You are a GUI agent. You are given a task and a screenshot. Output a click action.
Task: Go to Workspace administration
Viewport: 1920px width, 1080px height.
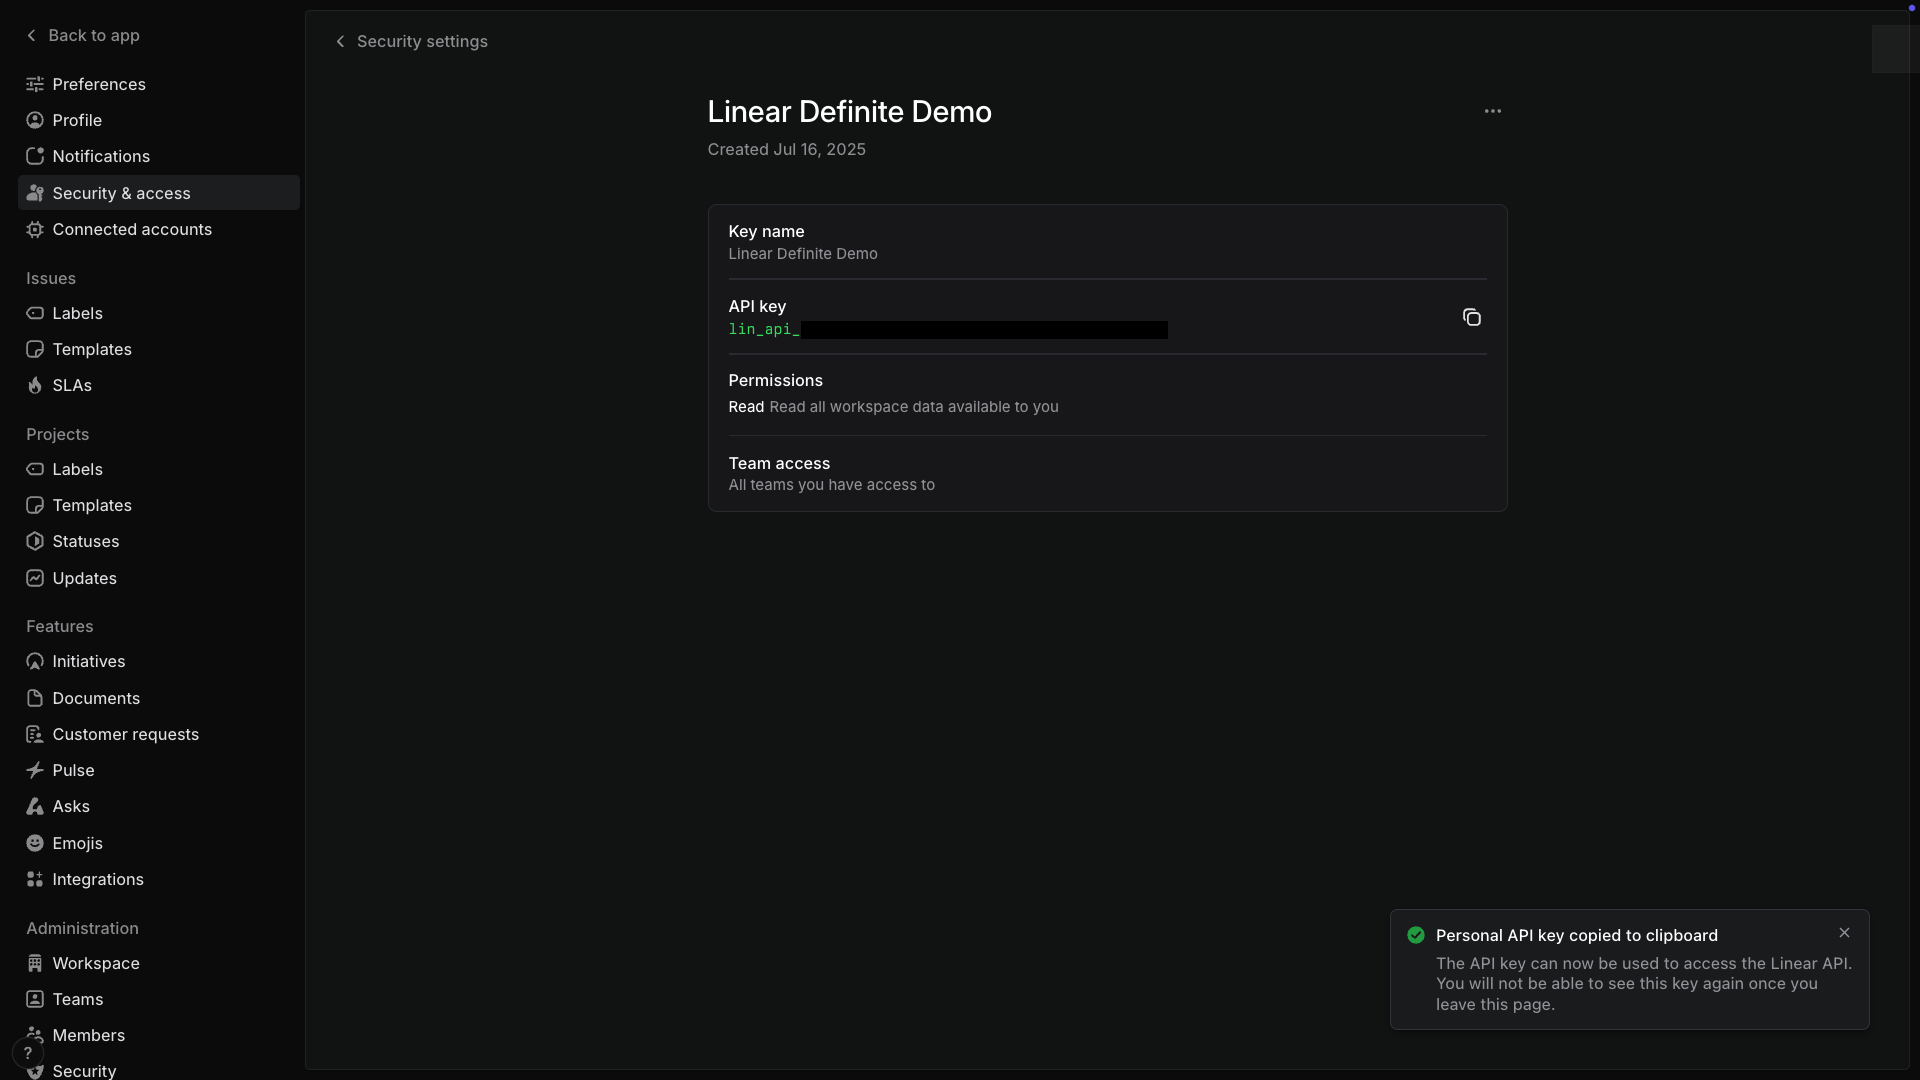(x=95, y=963)
